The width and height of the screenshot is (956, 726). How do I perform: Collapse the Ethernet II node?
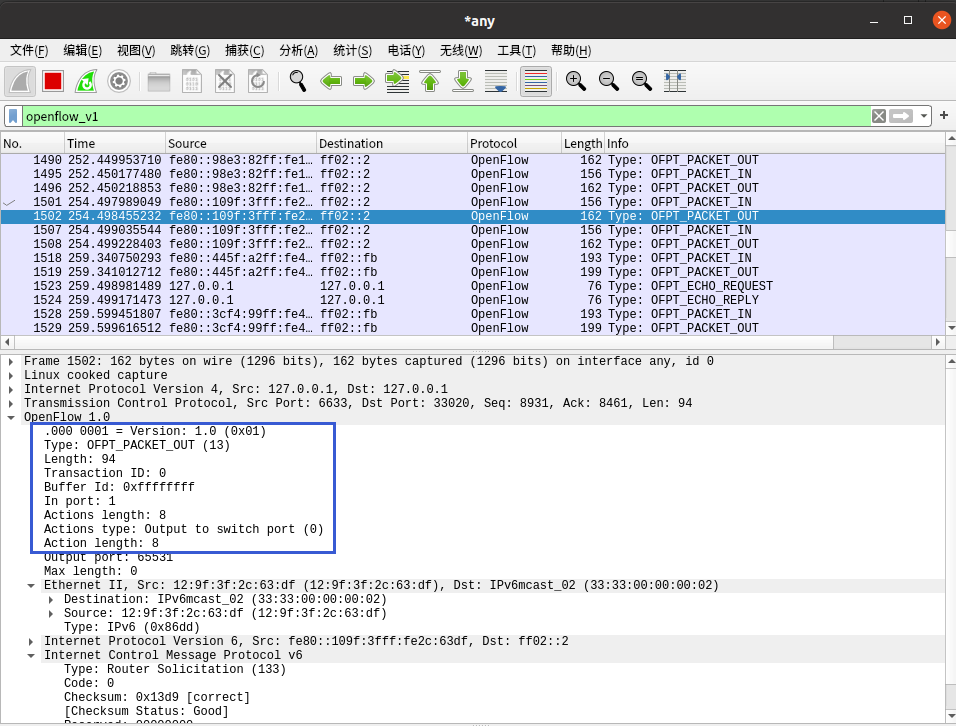point(31,586)
